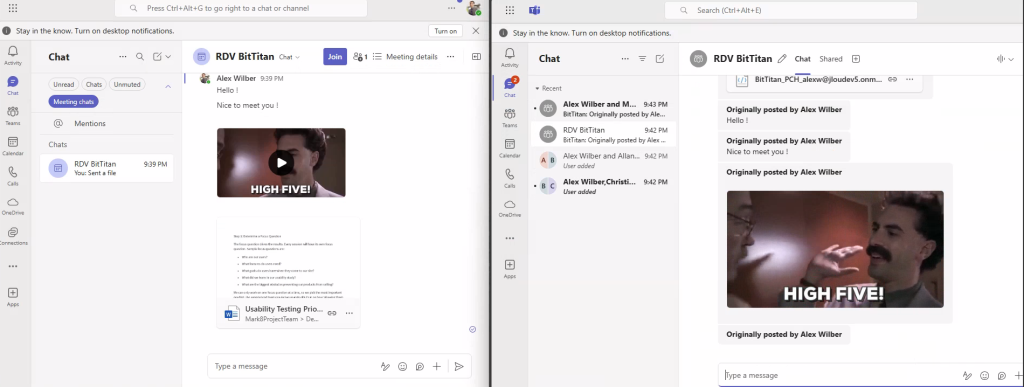Expand new chat dropdown arrow in left panel

[168, 57]
